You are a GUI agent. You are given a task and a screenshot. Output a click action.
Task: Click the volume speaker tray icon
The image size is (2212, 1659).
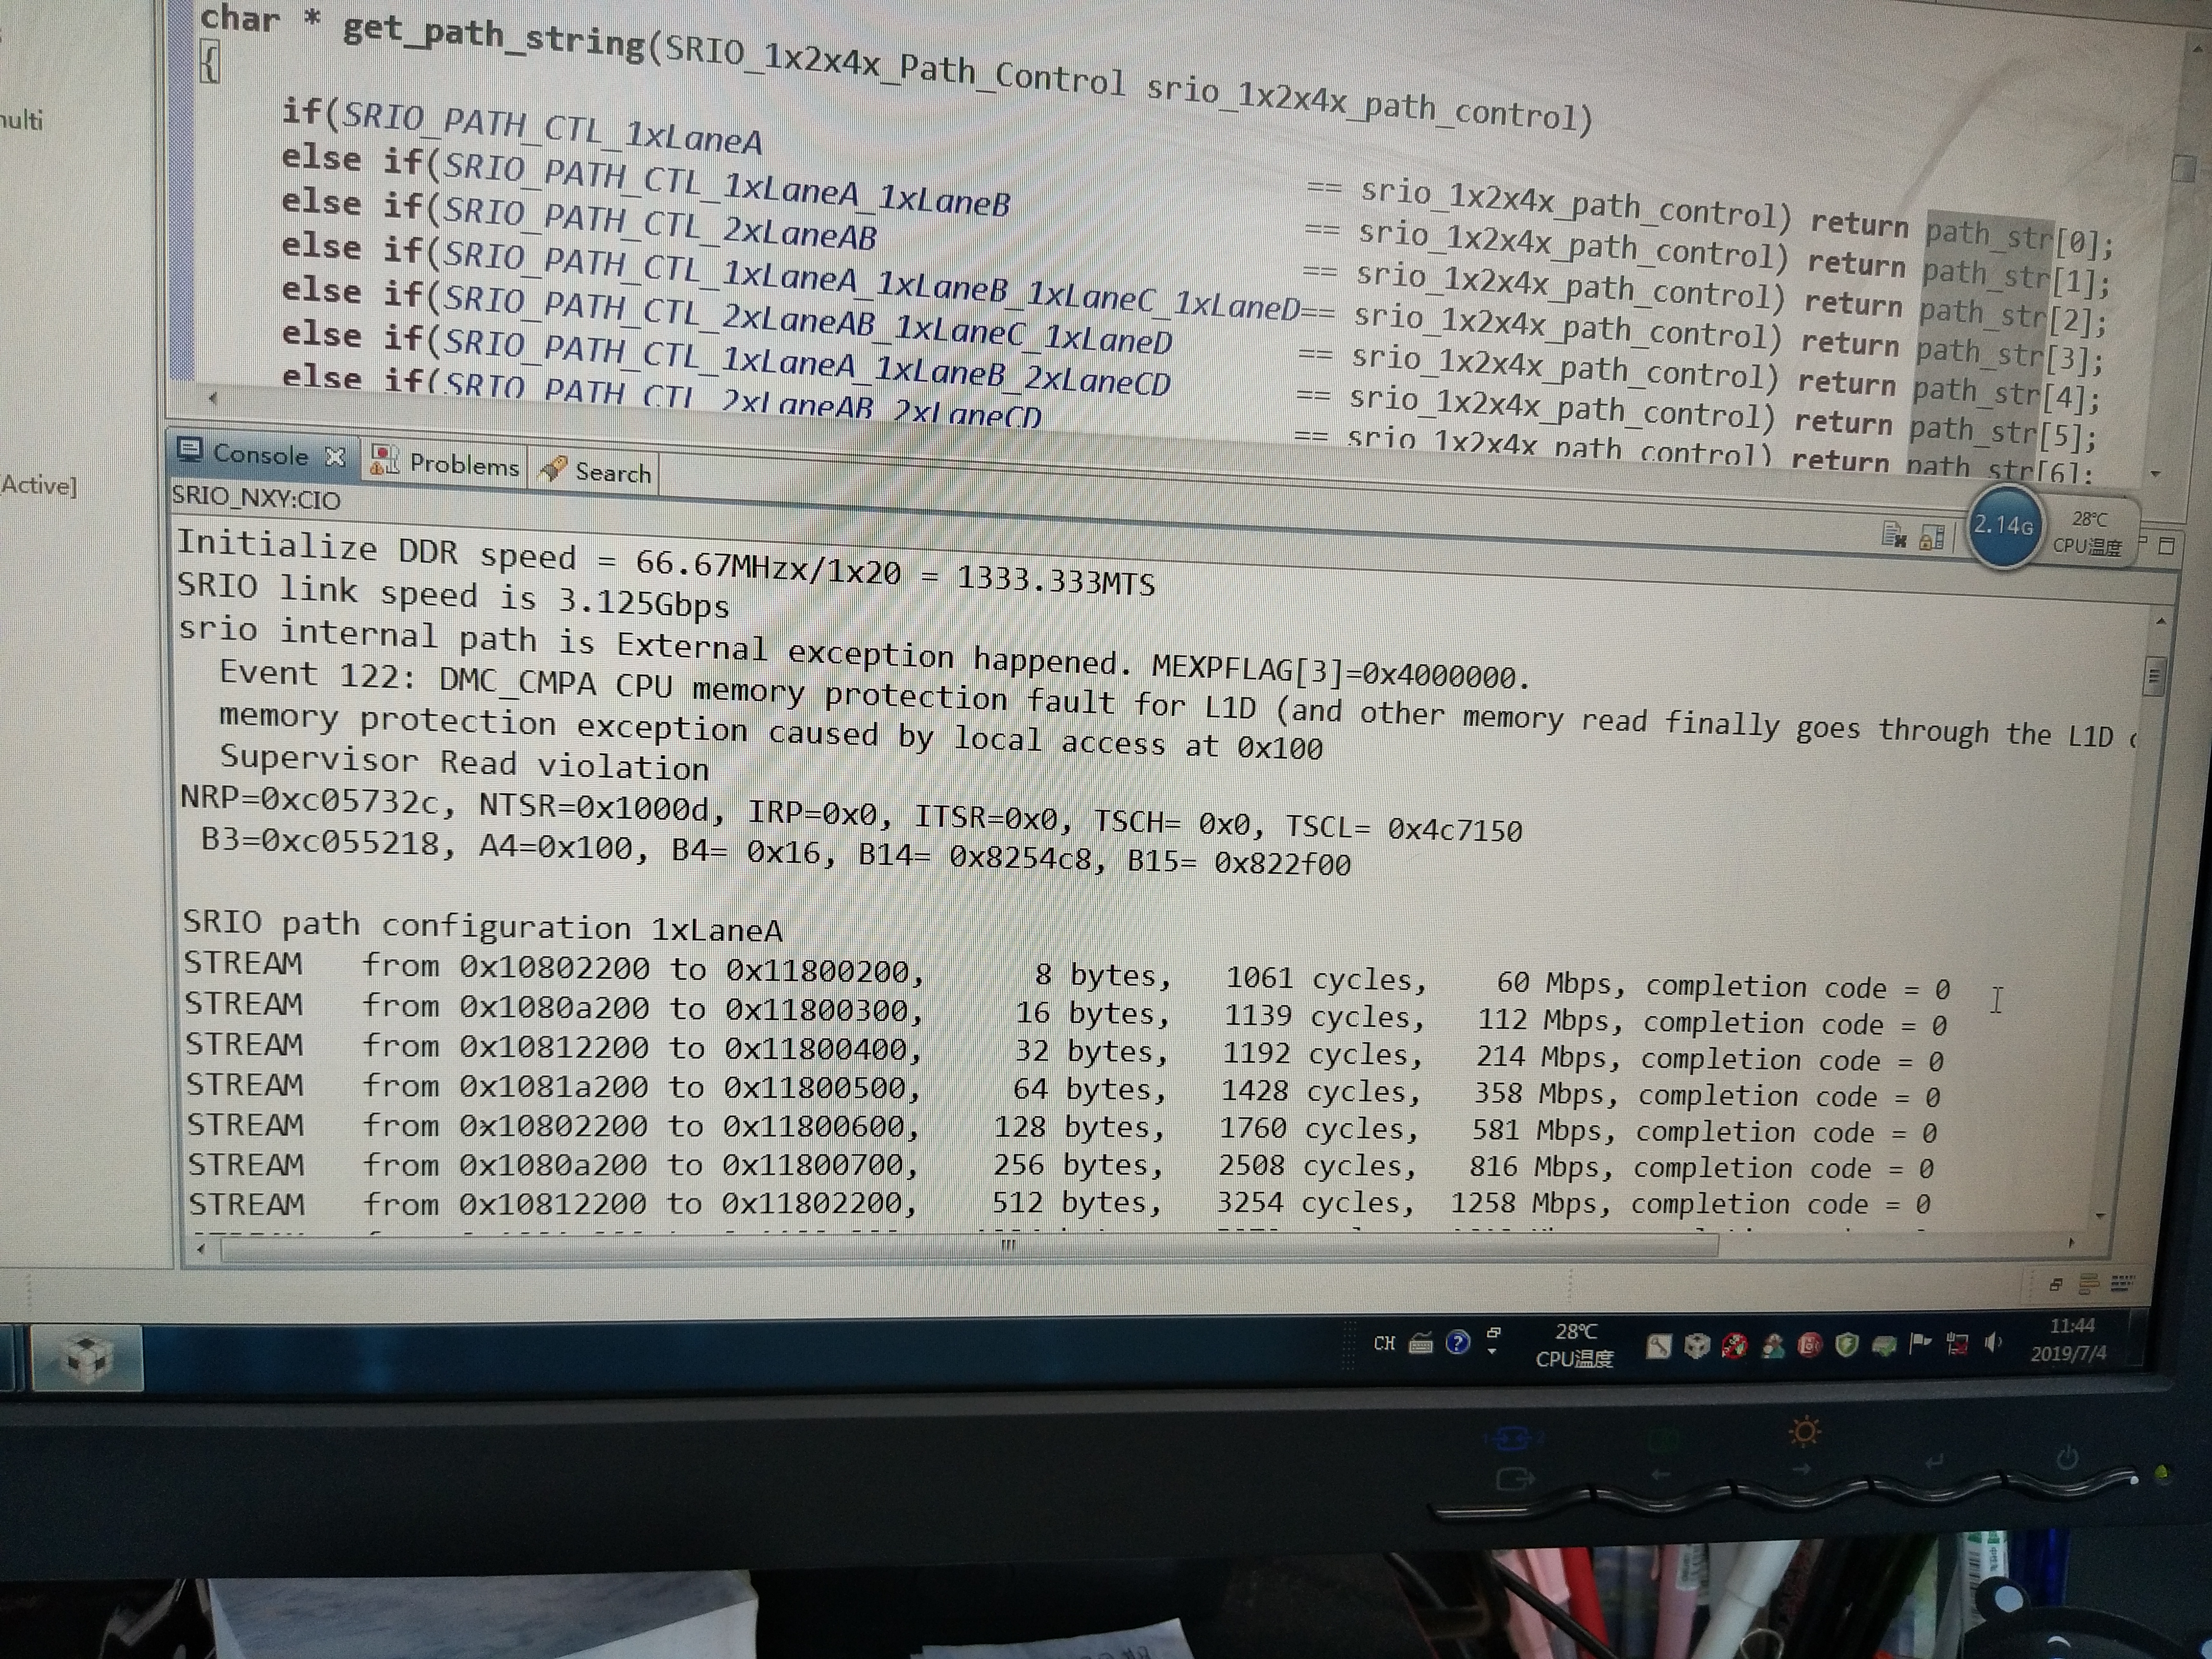(1992, 1343)
